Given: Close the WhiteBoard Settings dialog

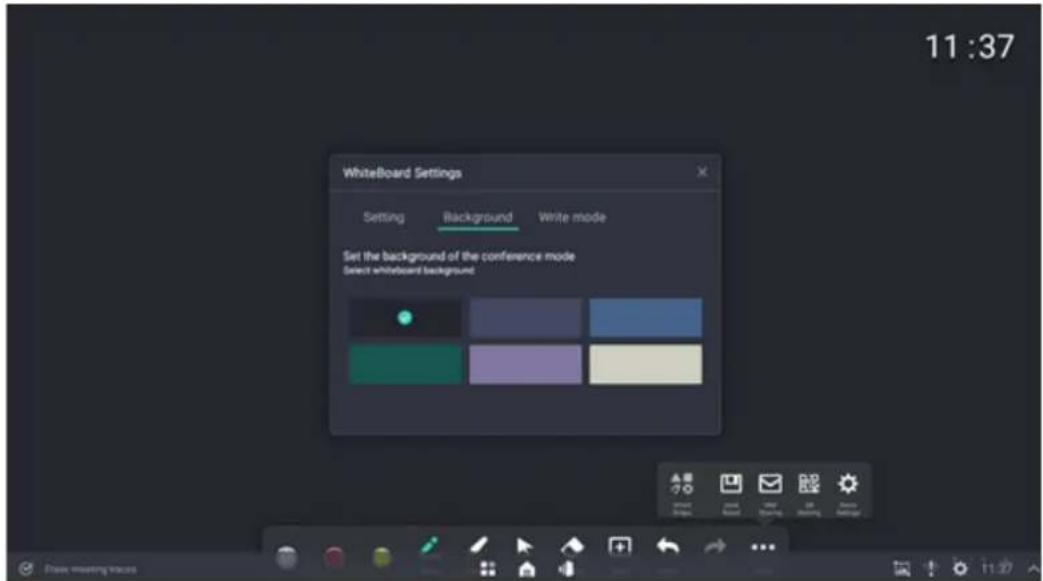Looking at the screenshot, I should pos(702,172).
